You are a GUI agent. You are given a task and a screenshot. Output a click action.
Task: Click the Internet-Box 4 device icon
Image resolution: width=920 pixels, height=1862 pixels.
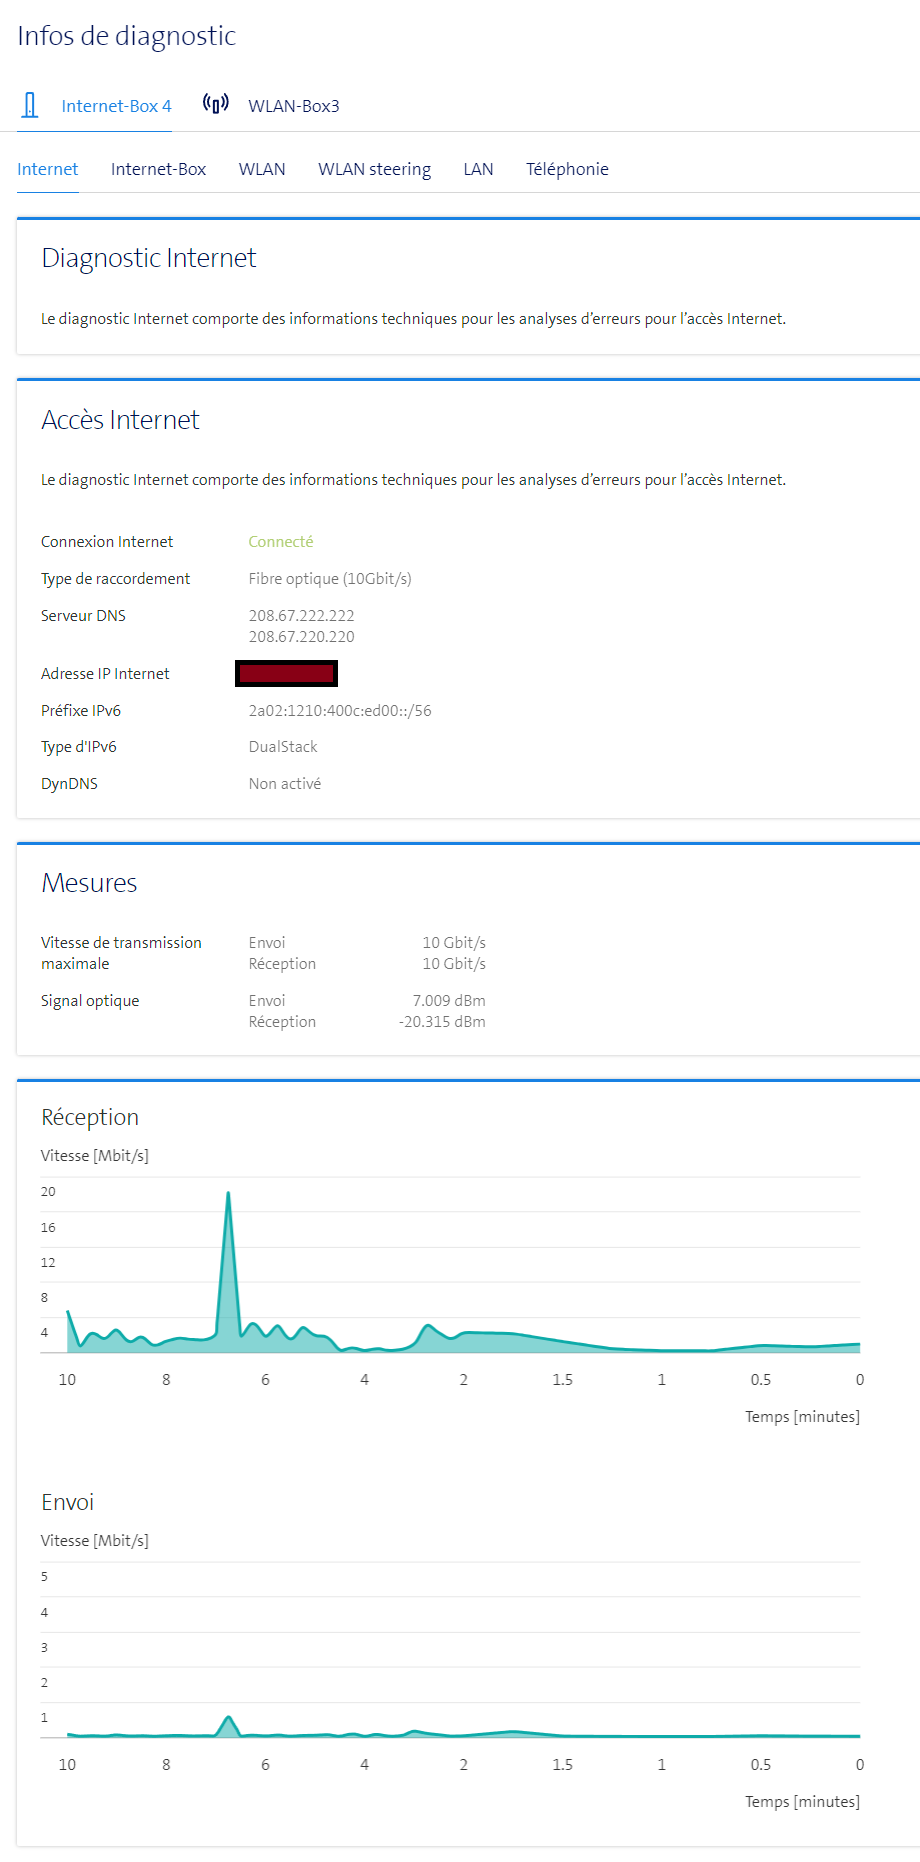tap(30, 105)
